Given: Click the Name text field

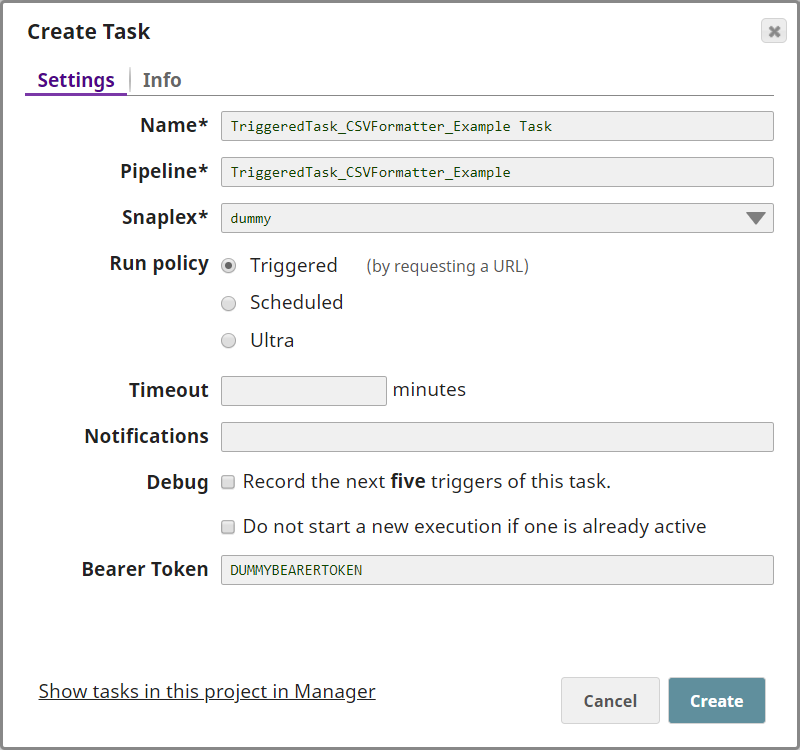Looking at the screenshot, I should 496,126.
